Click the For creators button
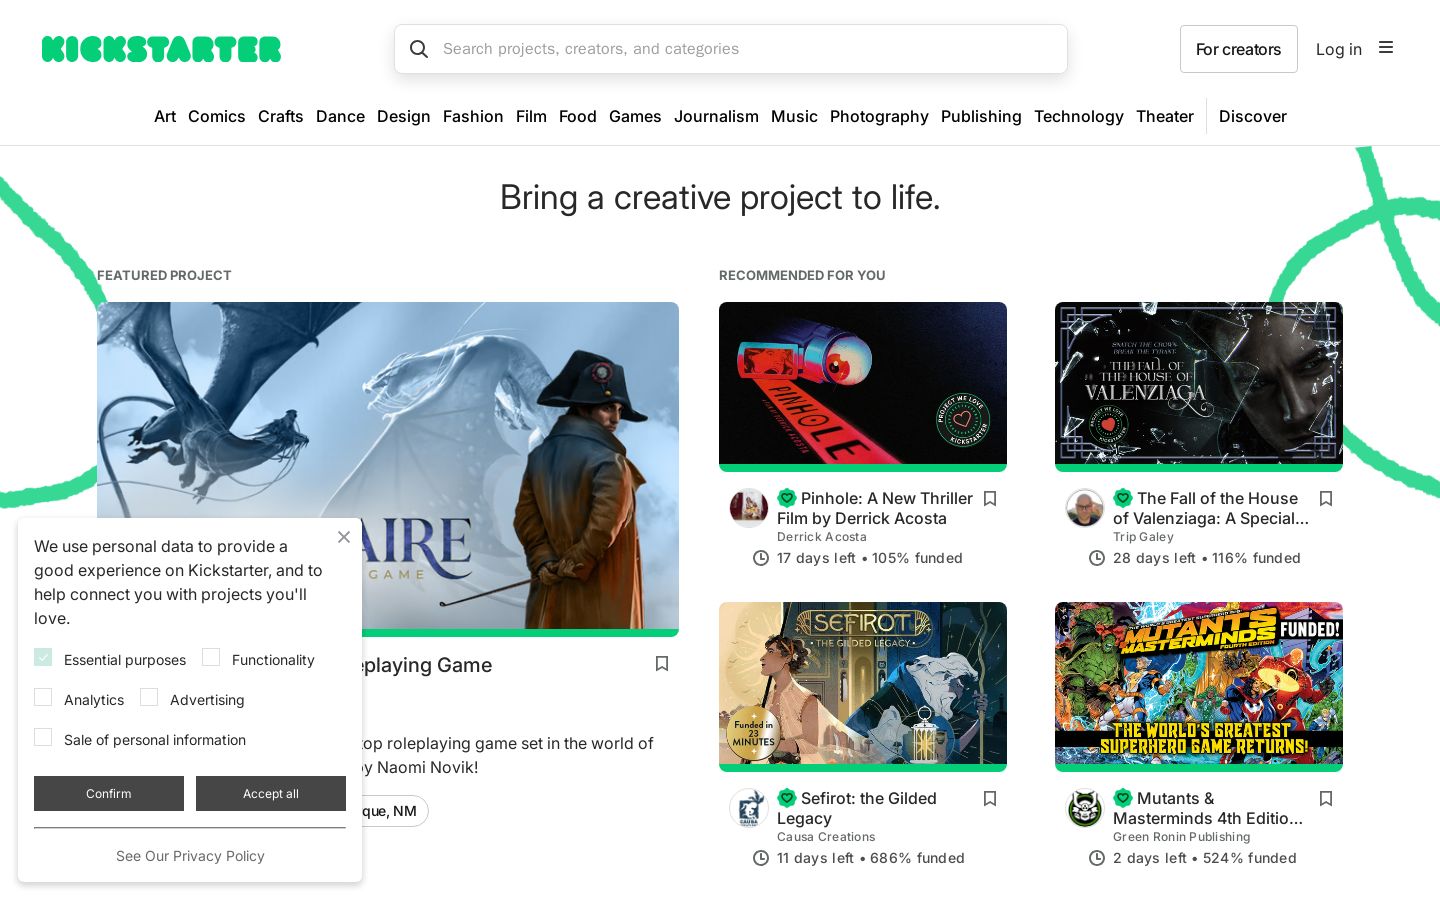This screenshot has height=900, width=1440. click(1239, 49)
